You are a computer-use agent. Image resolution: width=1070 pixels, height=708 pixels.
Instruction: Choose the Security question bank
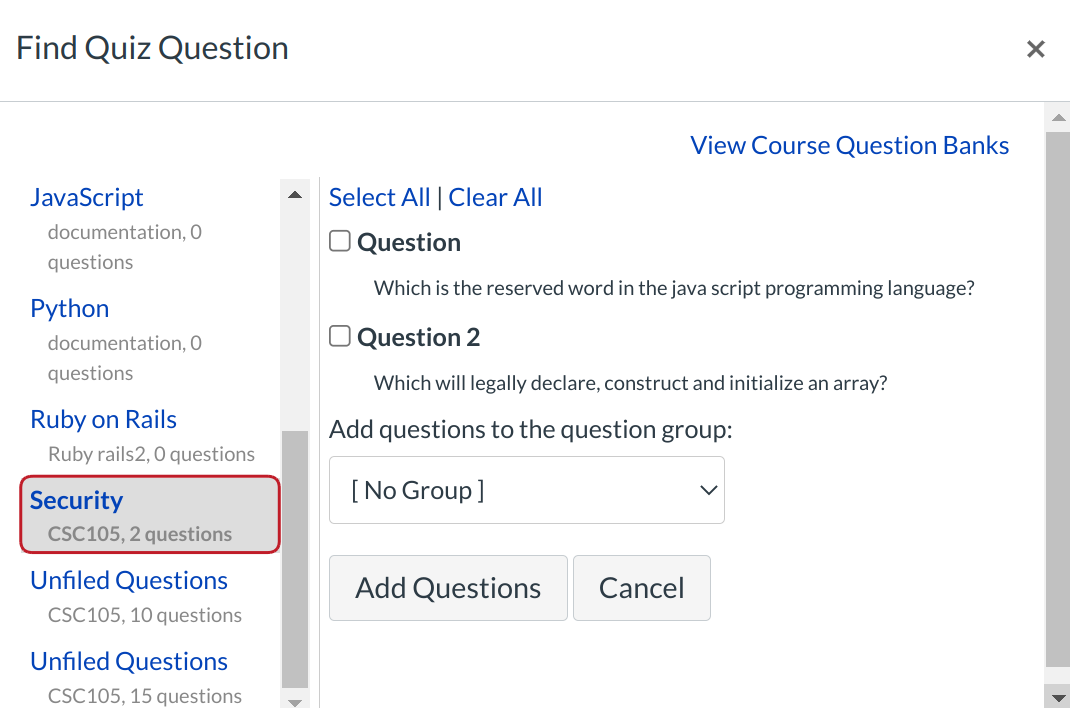[77, 500]
